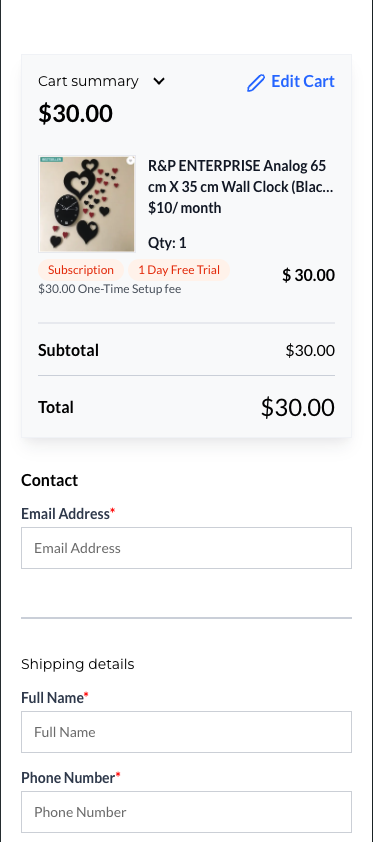Click the One-Time Setup fee note
The width and height of the screenshot is (373, 842).
pos(109,289)
